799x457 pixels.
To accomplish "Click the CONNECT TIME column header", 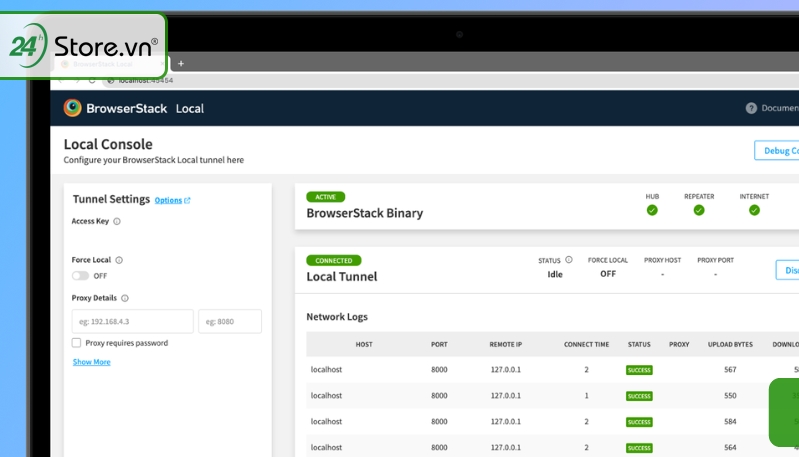I will tap(587, 344).
